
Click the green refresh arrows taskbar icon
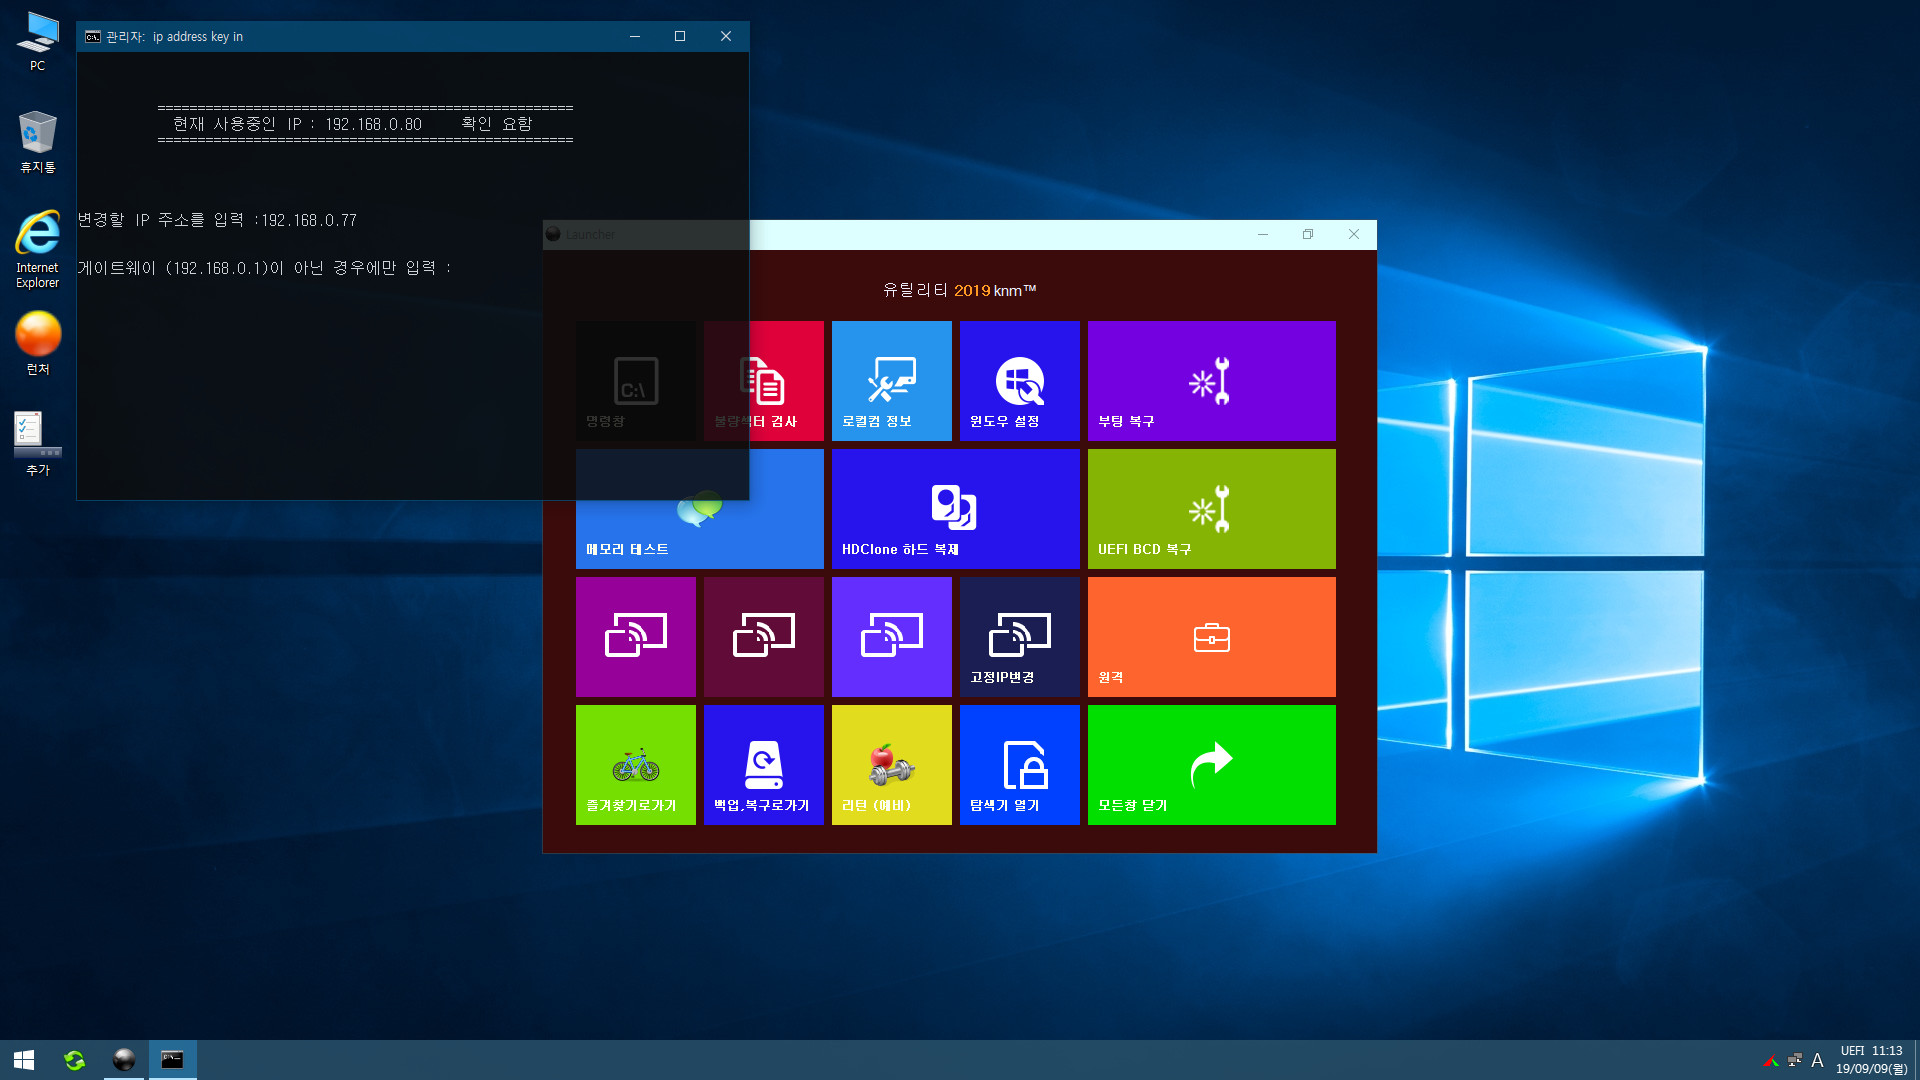(x=74, y=1060)
